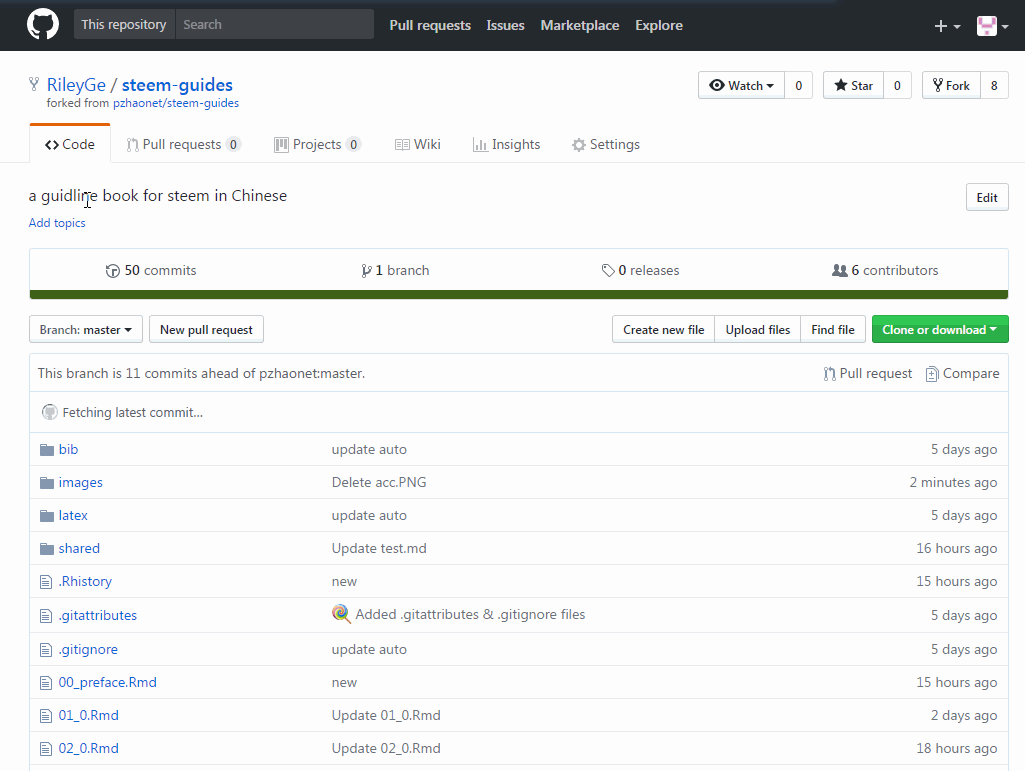
Task: Open commit 'Delete acc.PNG' message
Action: click(379, 483)
